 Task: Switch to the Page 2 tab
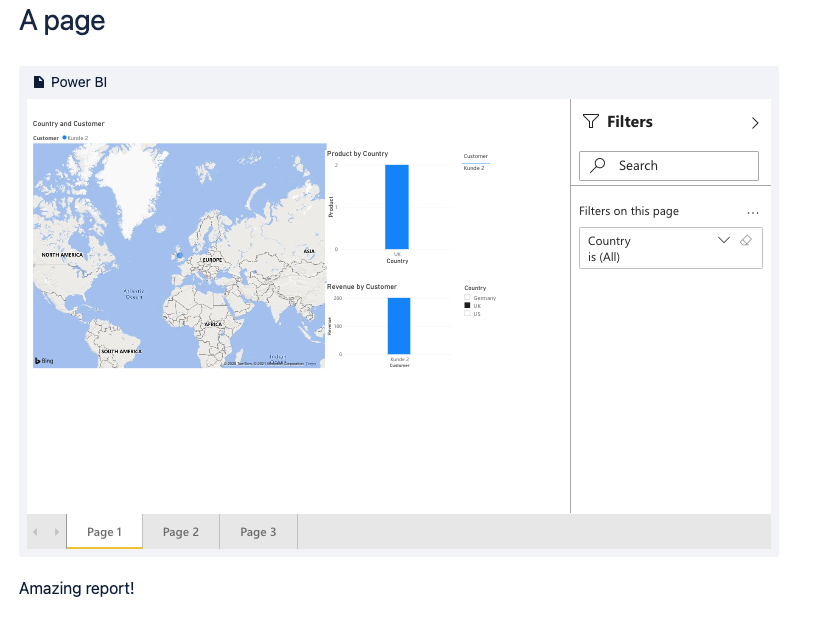(x=181, y=532)
